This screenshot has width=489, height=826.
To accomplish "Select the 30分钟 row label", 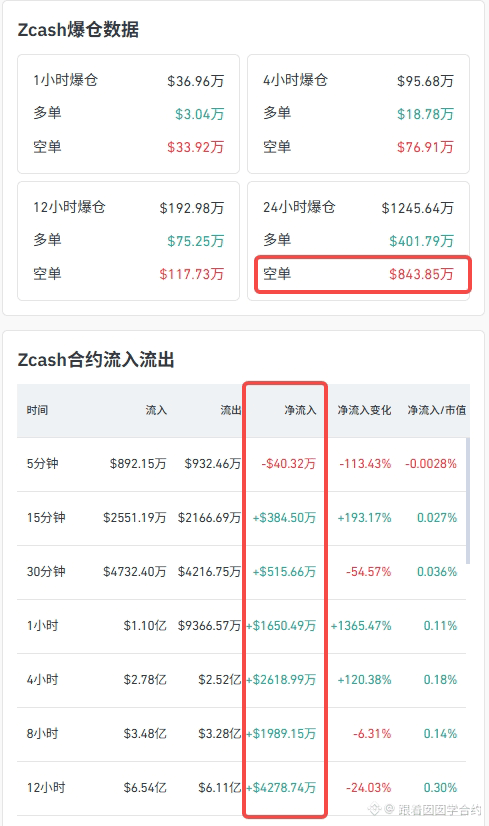I will click(46, 572).
